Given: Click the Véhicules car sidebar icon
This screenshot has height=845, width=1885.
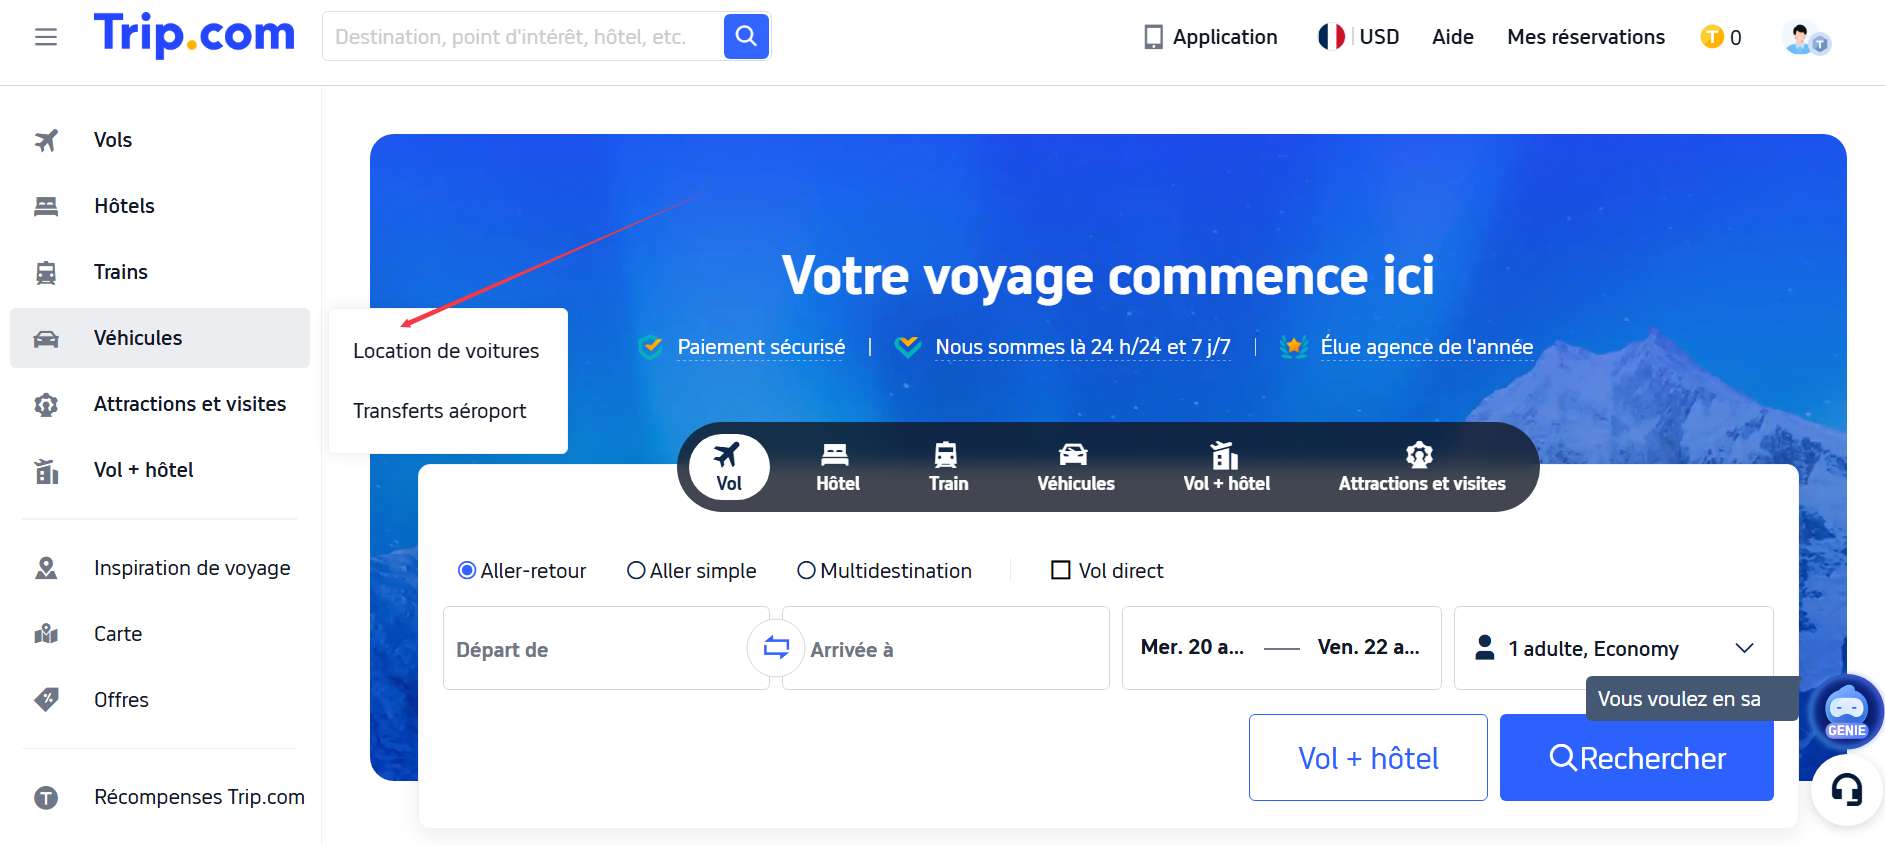Looking at the screenshot, I should [46, 338].
